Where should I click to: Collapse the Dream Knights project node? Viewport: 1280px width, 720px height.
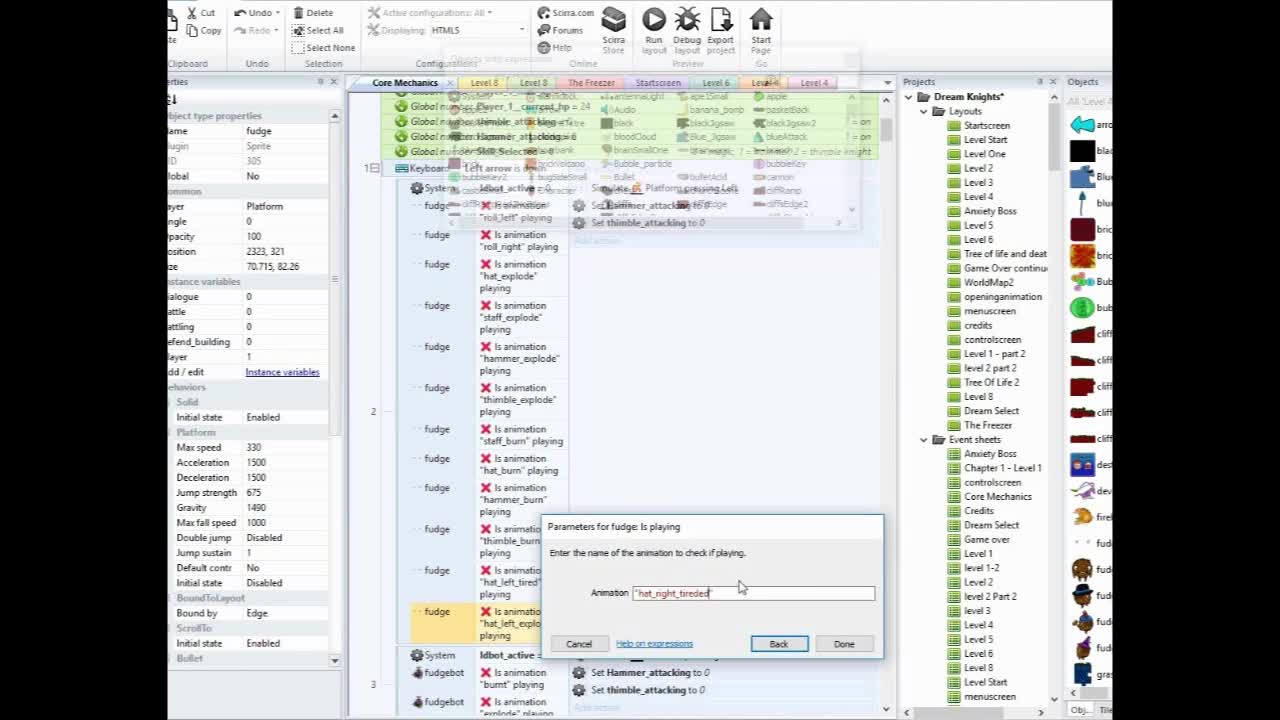909,97
